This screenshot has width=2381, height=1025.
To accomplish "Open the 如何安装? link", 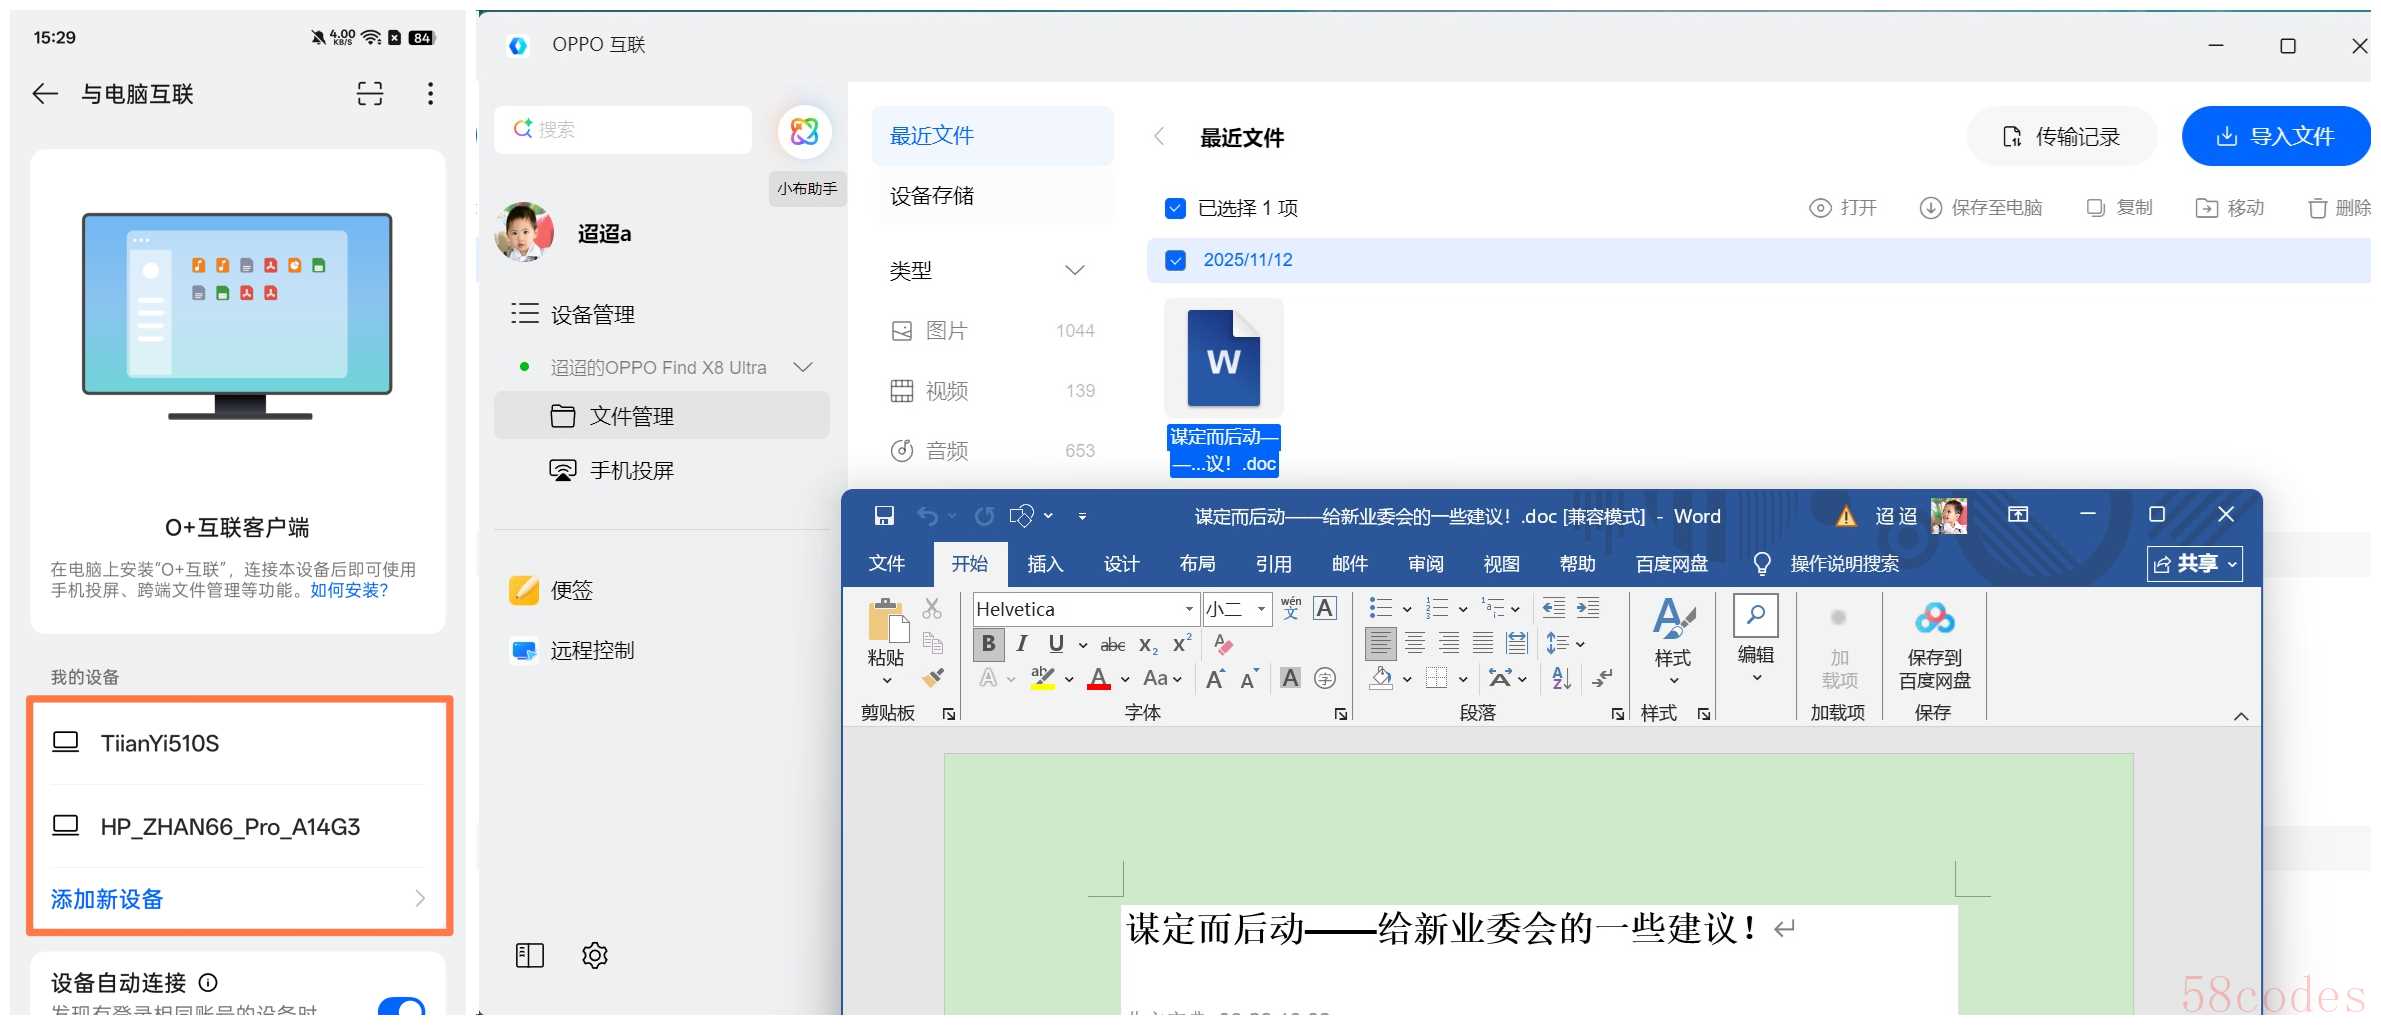I will pyautogui.click(x=349, y=591).
